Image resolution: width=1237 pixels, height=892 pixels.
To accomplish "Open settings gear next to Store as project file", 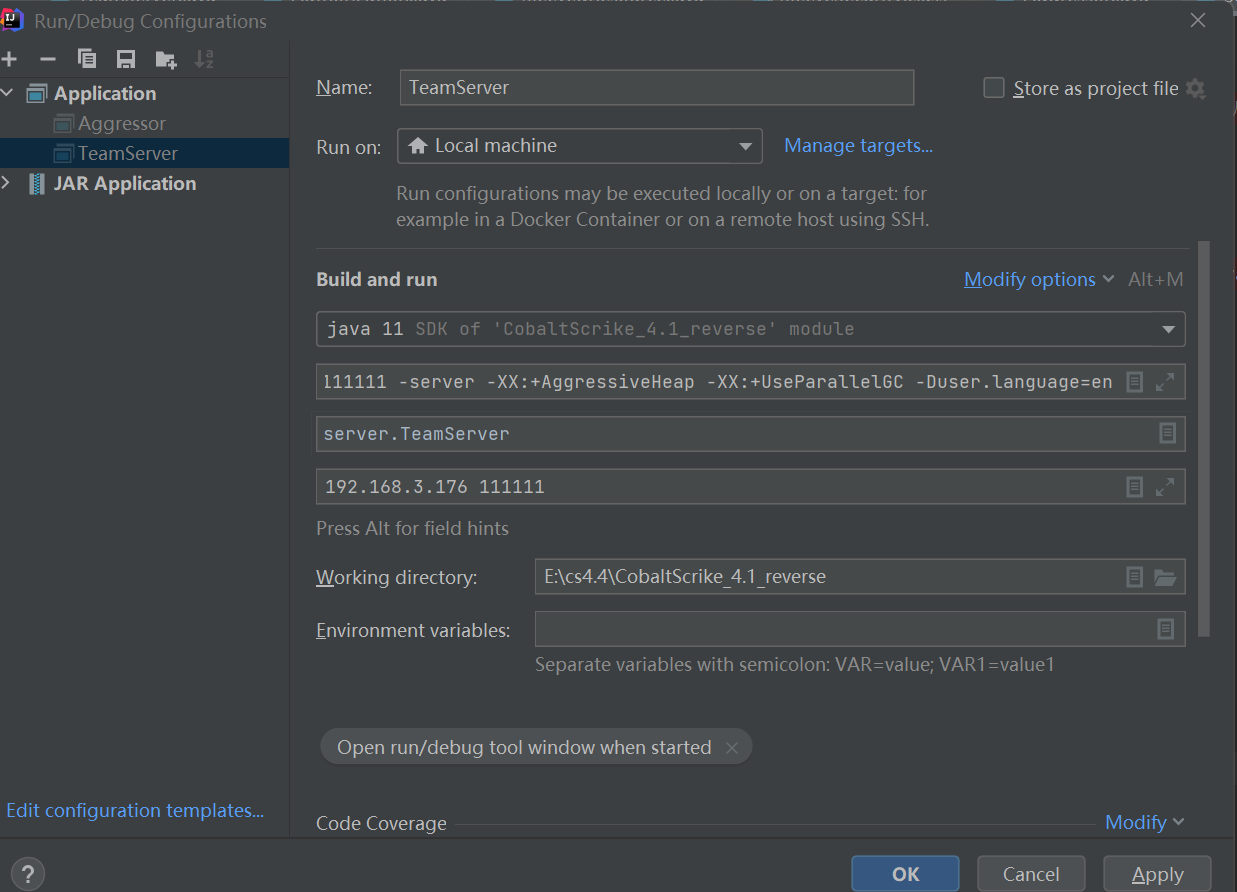I will tap(1195, 88).
